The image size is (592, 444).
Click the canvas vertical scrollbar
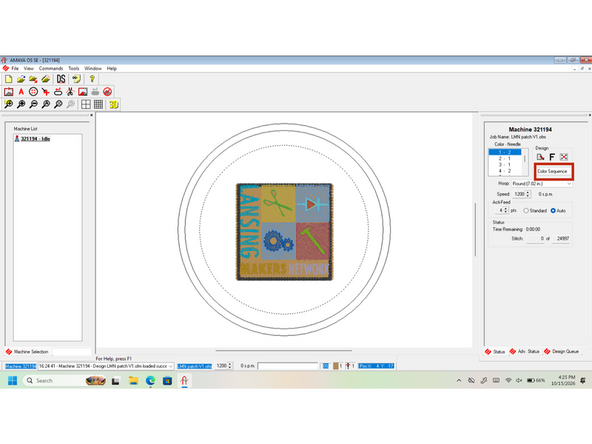(x=475, y=230)
